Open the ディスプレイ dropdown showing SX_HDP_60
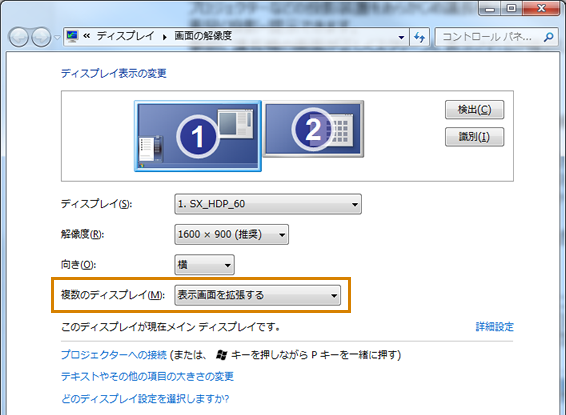 [268, 204]
